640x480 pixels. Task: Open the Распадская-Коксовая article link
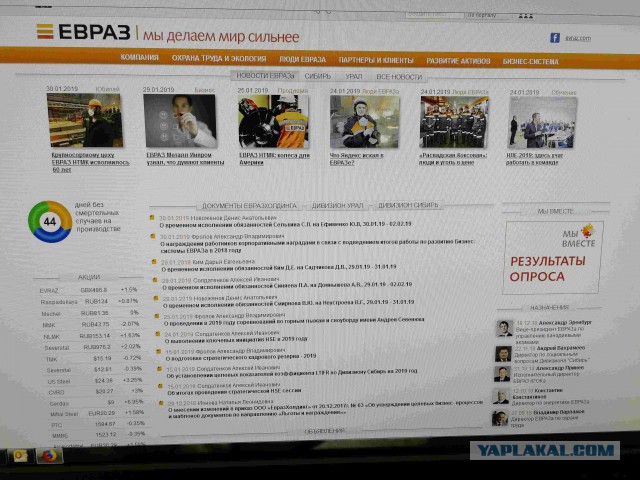coord(453,159)
